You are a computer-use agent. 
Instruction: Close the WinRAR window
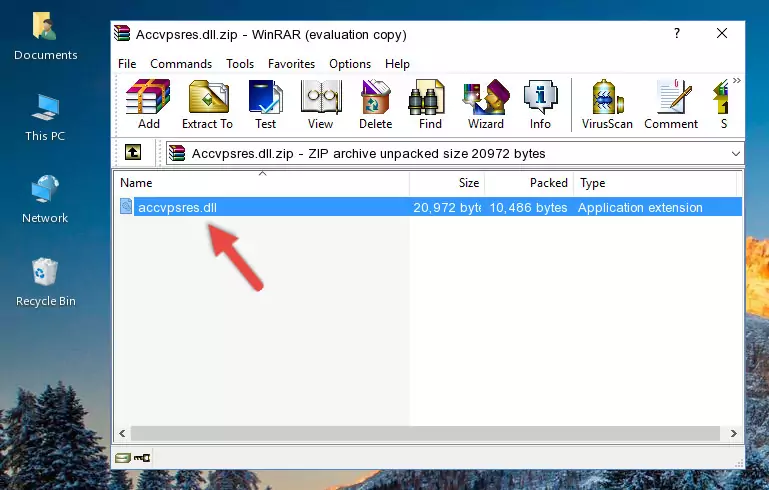point(722,33)
